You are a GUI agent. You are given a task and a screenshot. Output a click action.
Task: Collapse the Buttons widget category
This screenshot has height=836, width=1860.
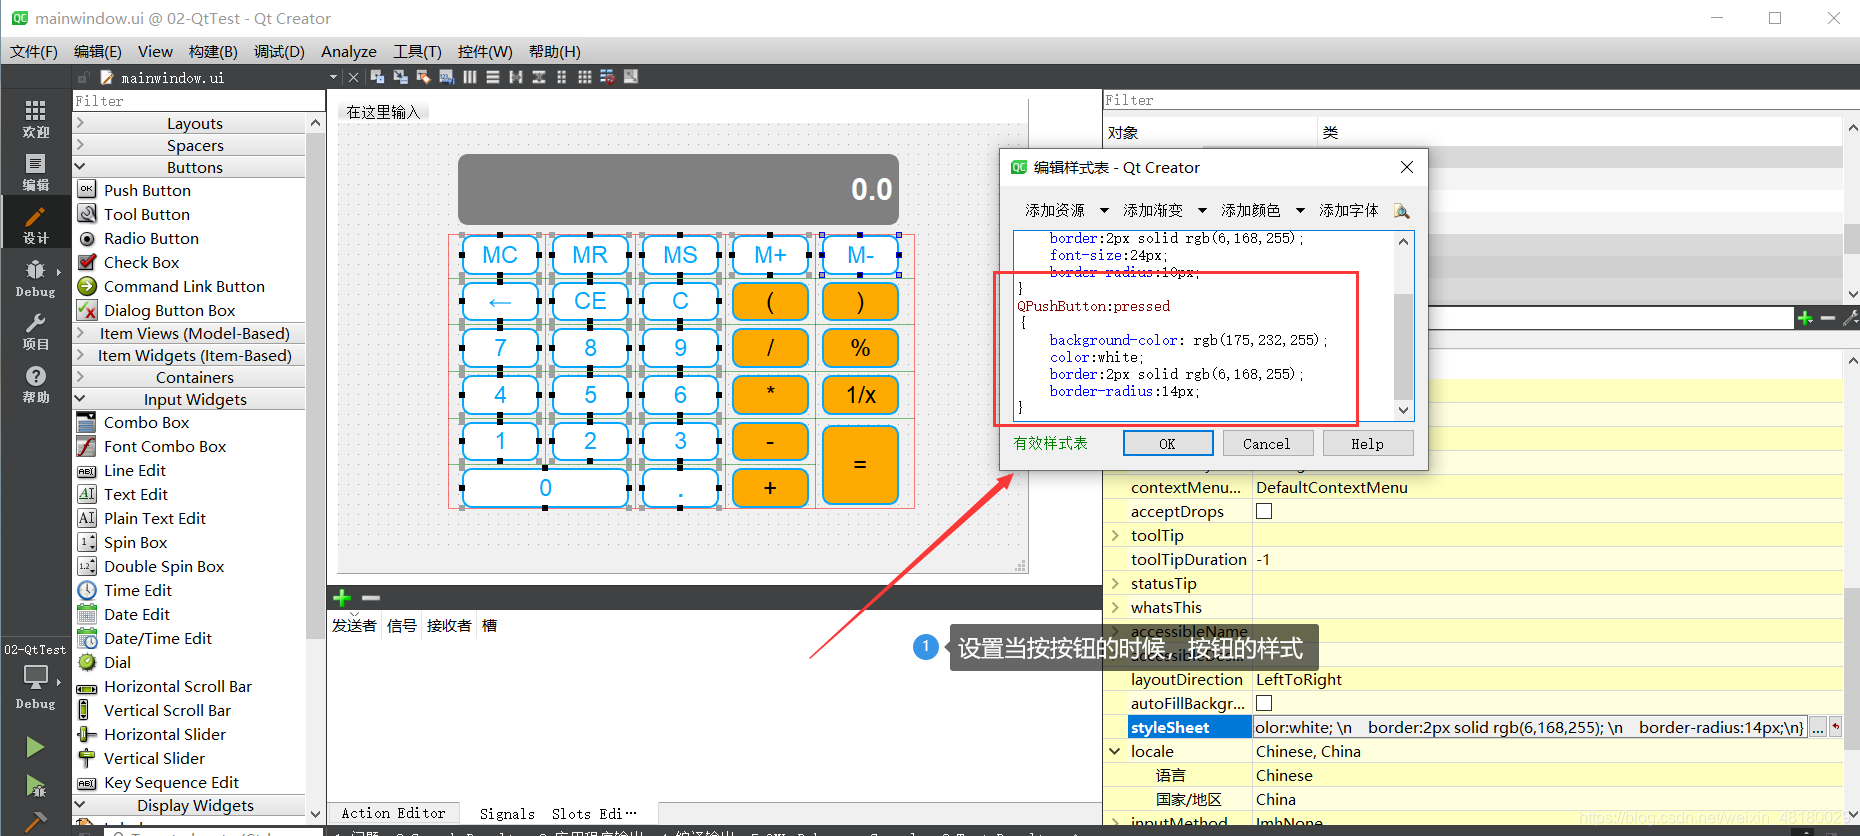click(x=80, y=167)
